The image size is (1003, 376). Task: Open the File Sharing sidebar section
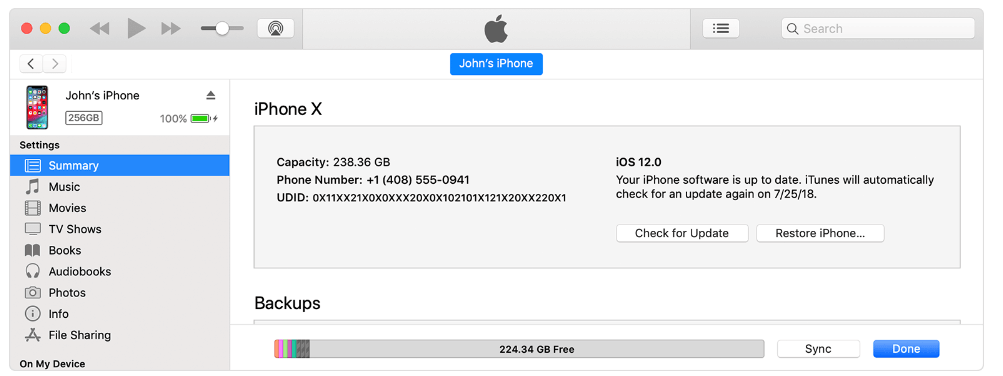coord(120,334)
